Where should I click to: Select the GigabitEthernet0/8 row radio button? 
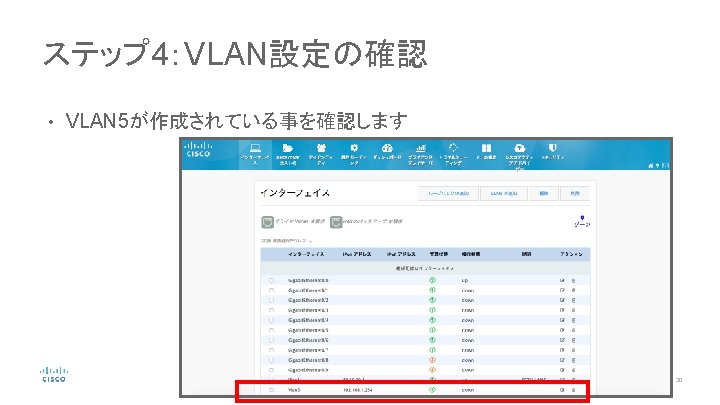(271, 360)
